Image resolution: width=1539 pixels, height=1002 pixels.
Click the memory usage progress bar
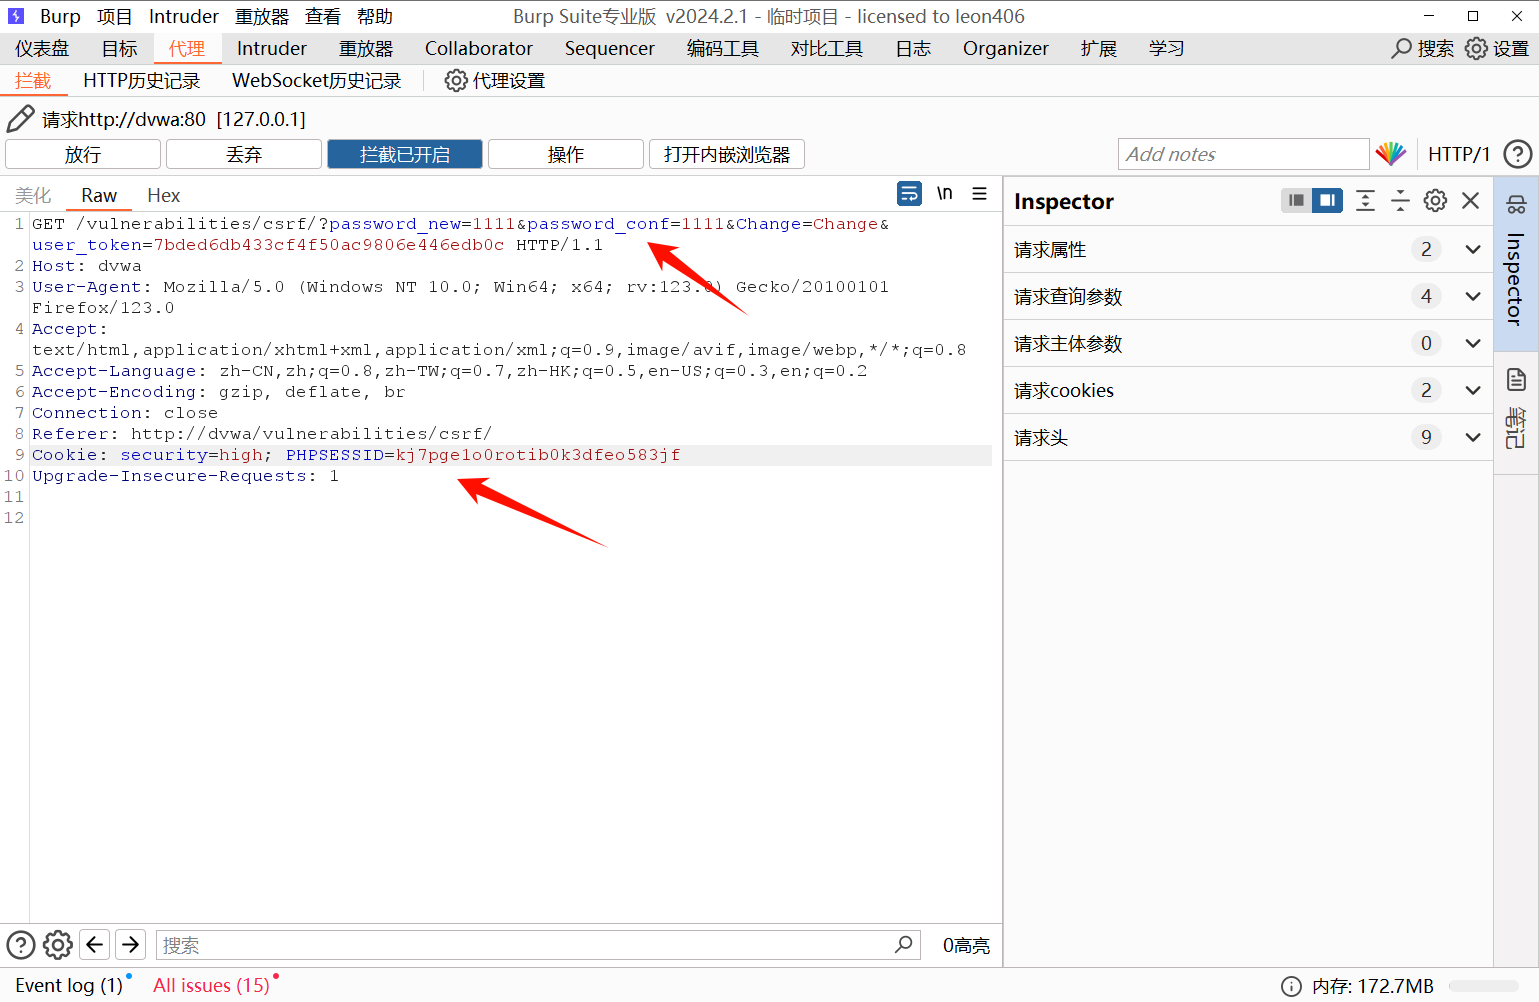[1483, 986]
